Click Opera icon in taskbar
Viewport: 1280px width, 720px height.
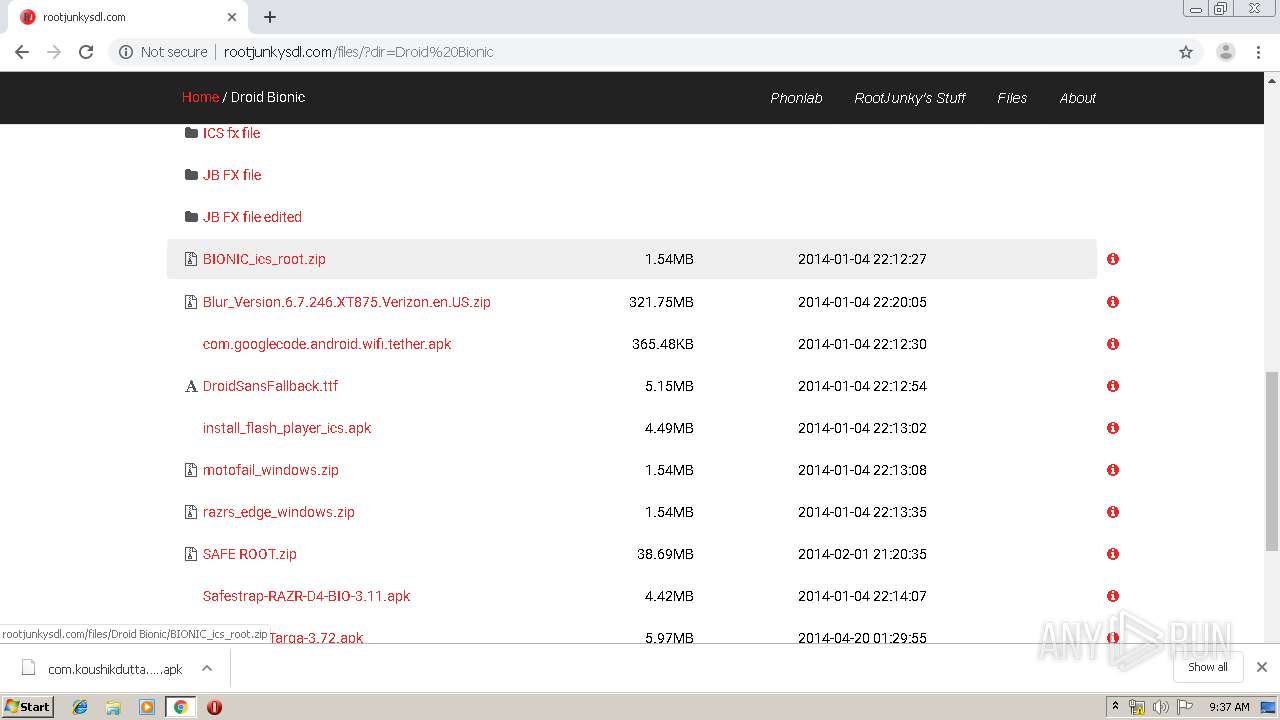click(x=214, y=707)
